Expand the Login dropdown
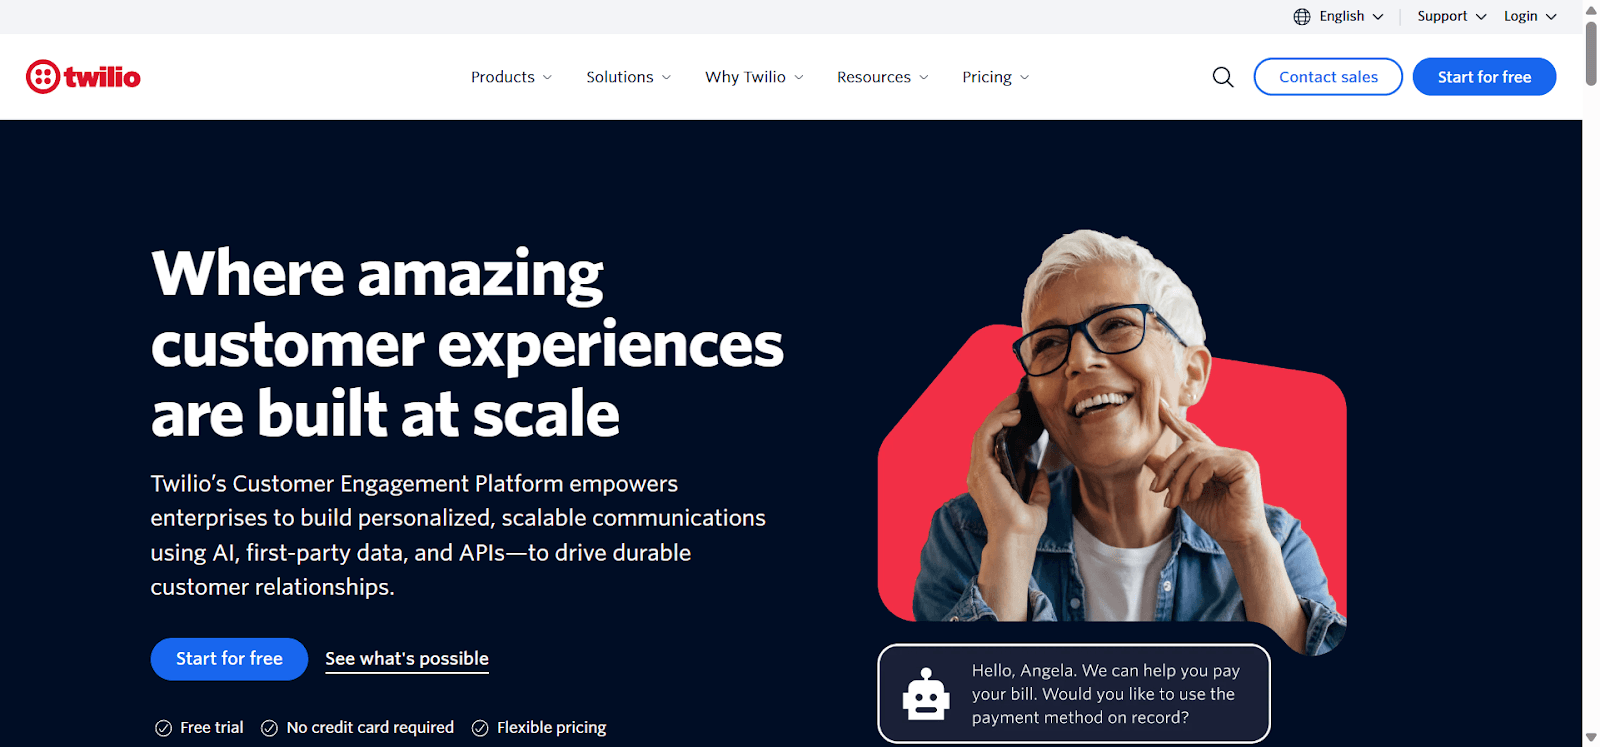 pos(1530,16)
